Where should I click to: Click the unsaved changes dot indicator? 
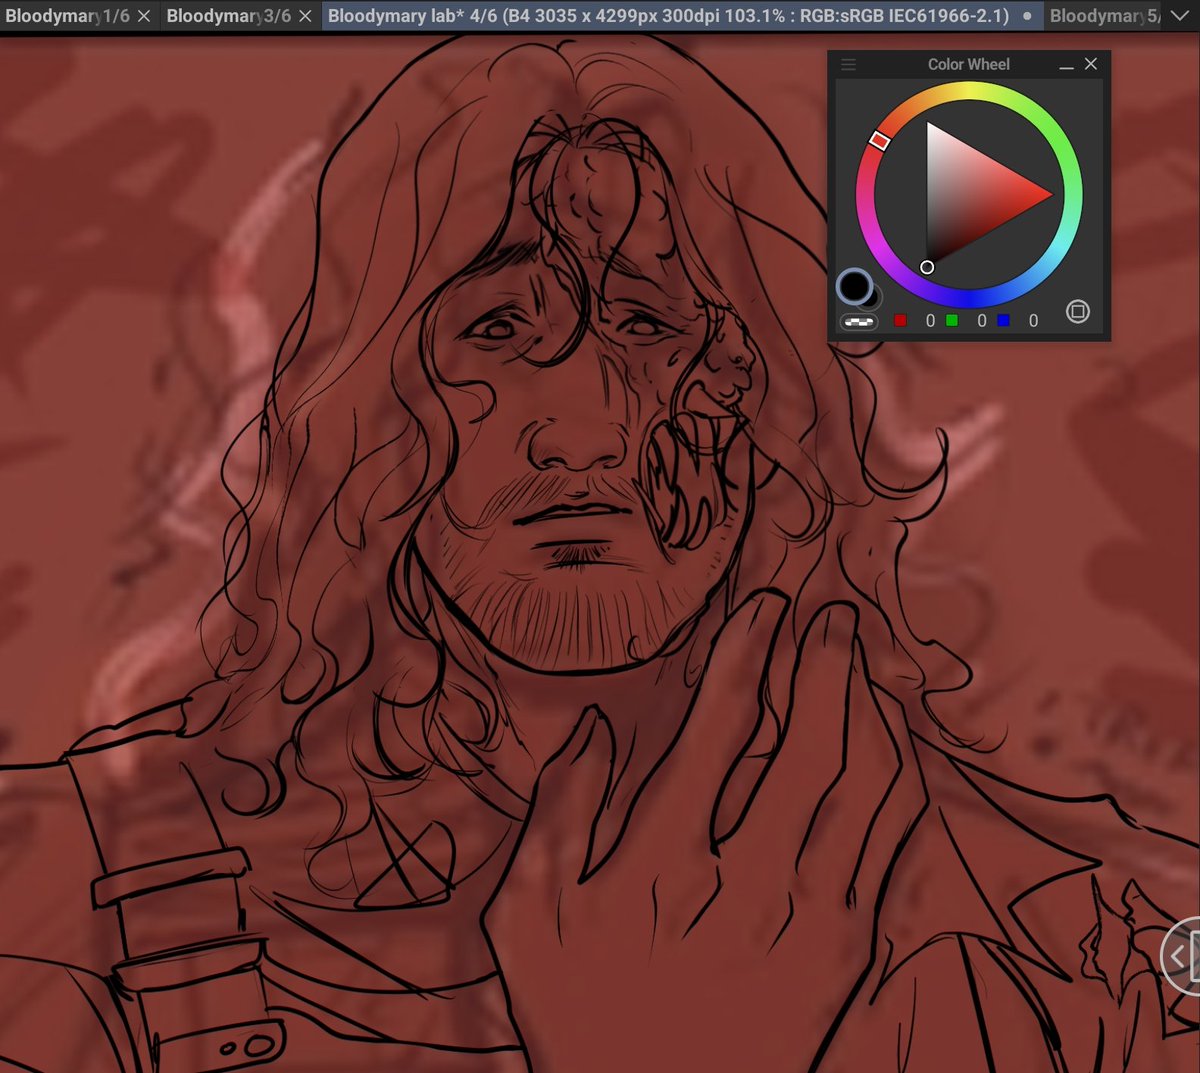coord(1027,17)
